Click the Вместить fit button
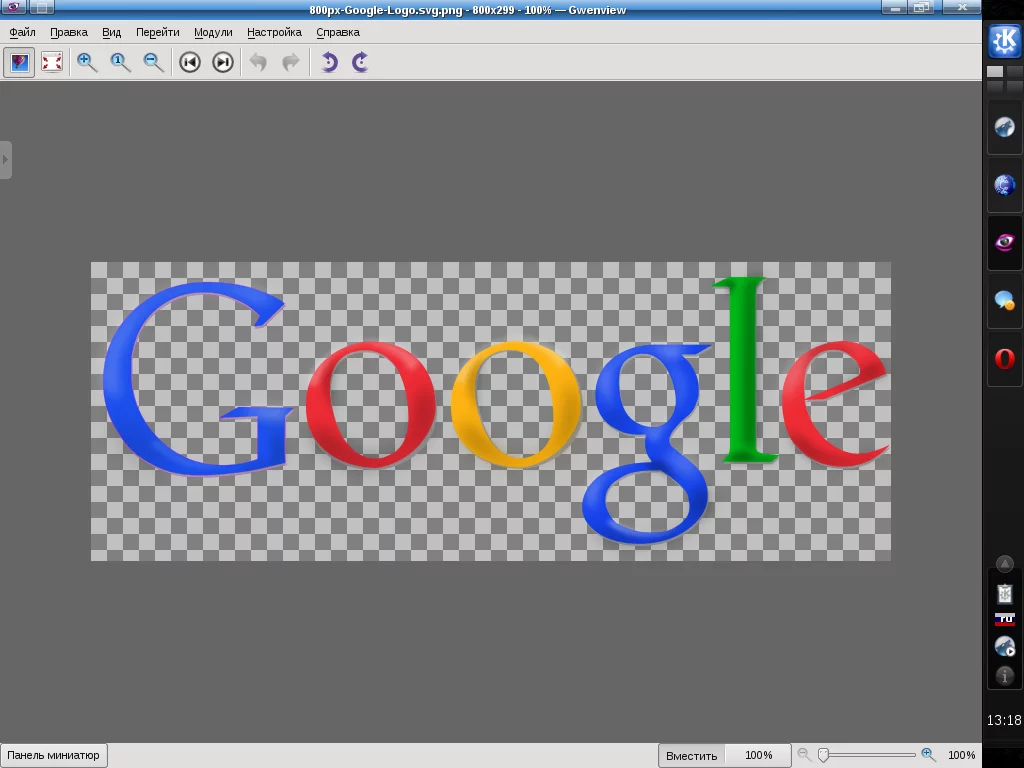This screenshot has height=768, width=1024. pos(691,756)
